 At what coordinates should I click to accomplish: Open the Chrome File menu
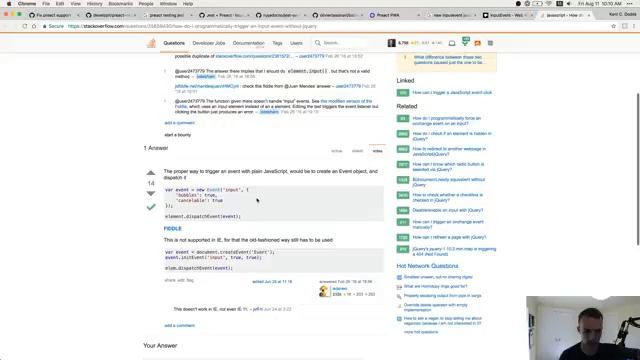coord(46,4)
